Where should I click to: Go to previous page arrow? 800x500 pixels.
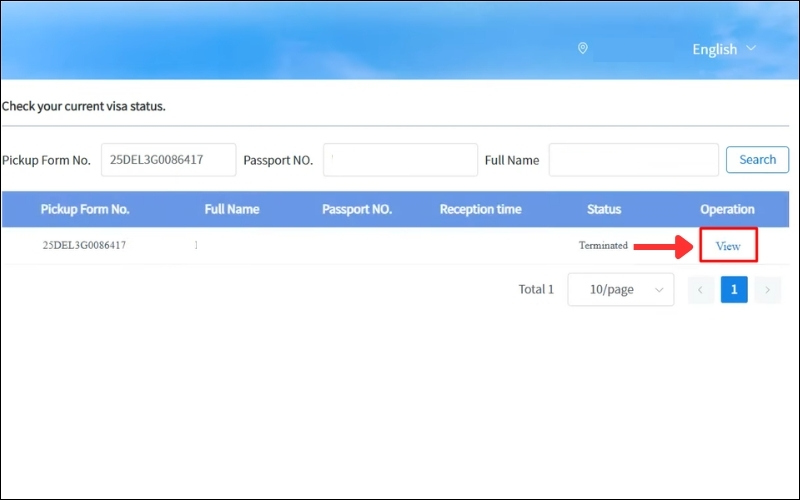[x=701, y=290]
